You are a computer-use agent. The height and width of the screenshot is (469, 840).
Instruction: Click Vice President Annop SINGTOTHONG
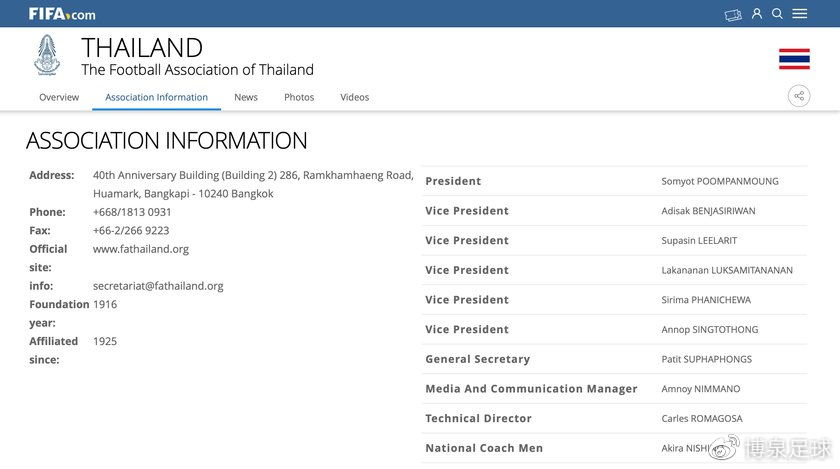710,330
